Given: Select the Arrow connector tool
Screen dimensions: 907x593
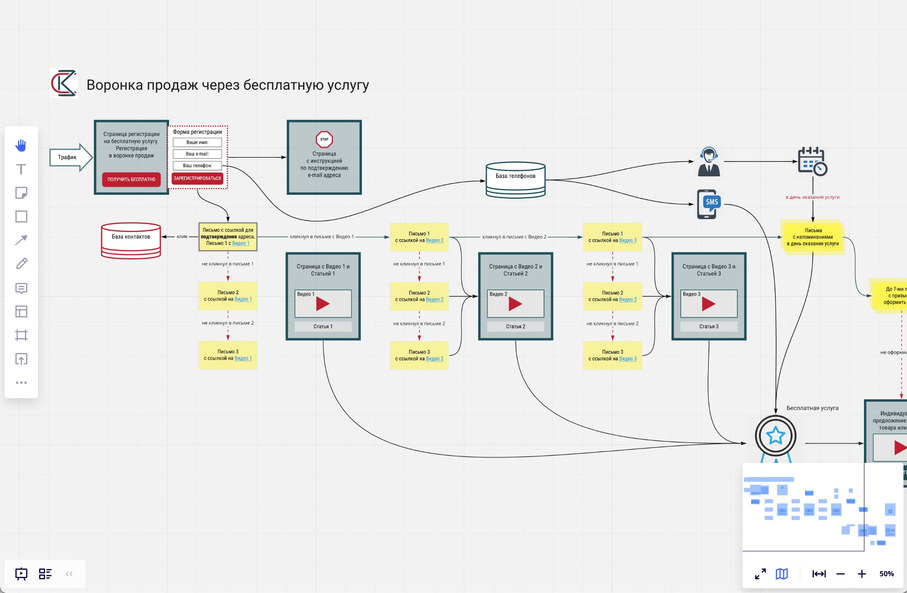Looking at the screenshot, I should (21, 240).
